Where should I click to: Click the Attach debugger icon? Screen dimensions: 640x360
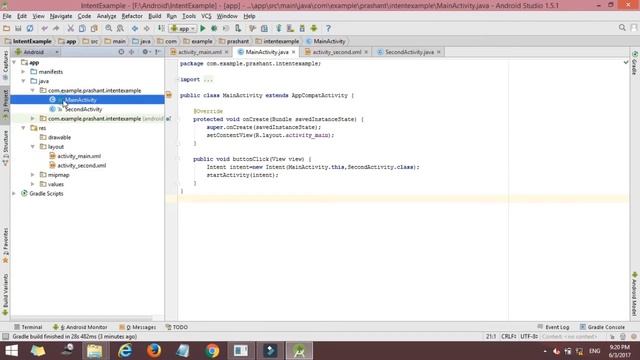pyautogui.click(x=238, y=29)
